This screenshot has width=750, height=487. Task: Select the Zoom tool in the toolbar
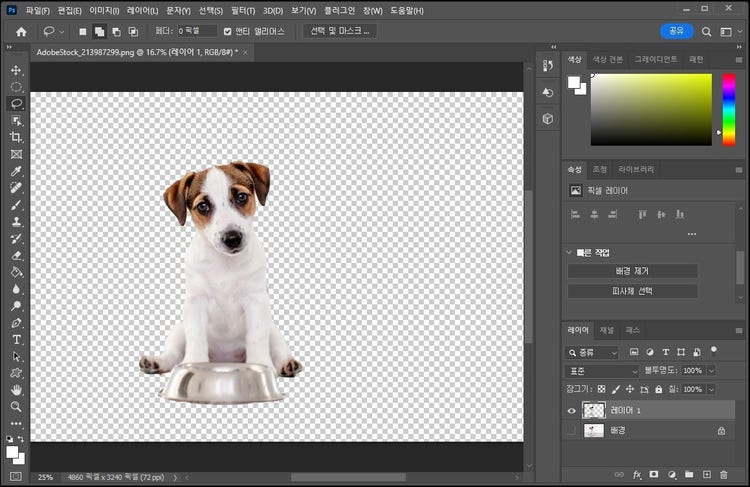(16, 407)
